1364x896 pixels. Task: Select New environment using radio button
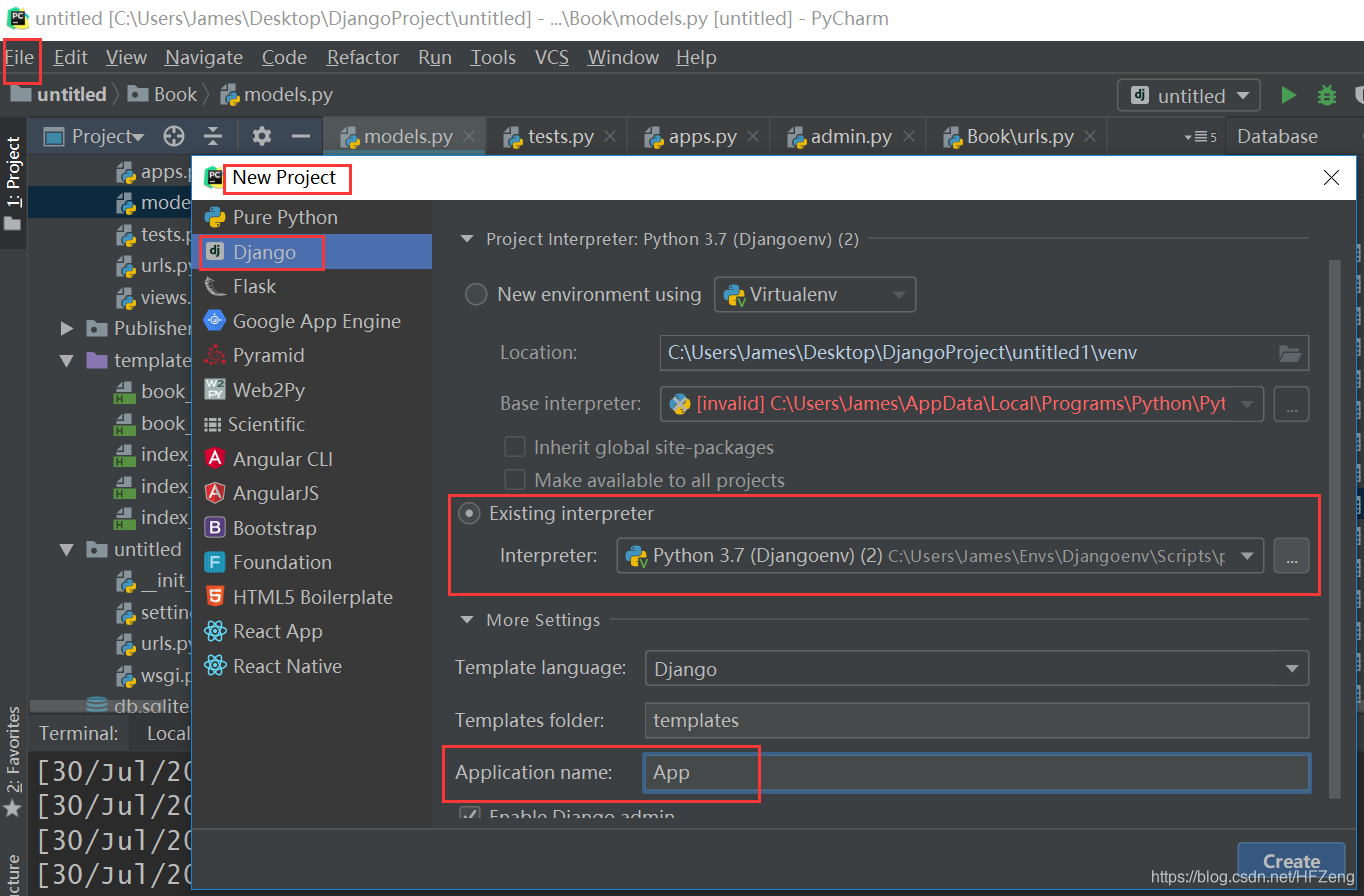(478, 295)
